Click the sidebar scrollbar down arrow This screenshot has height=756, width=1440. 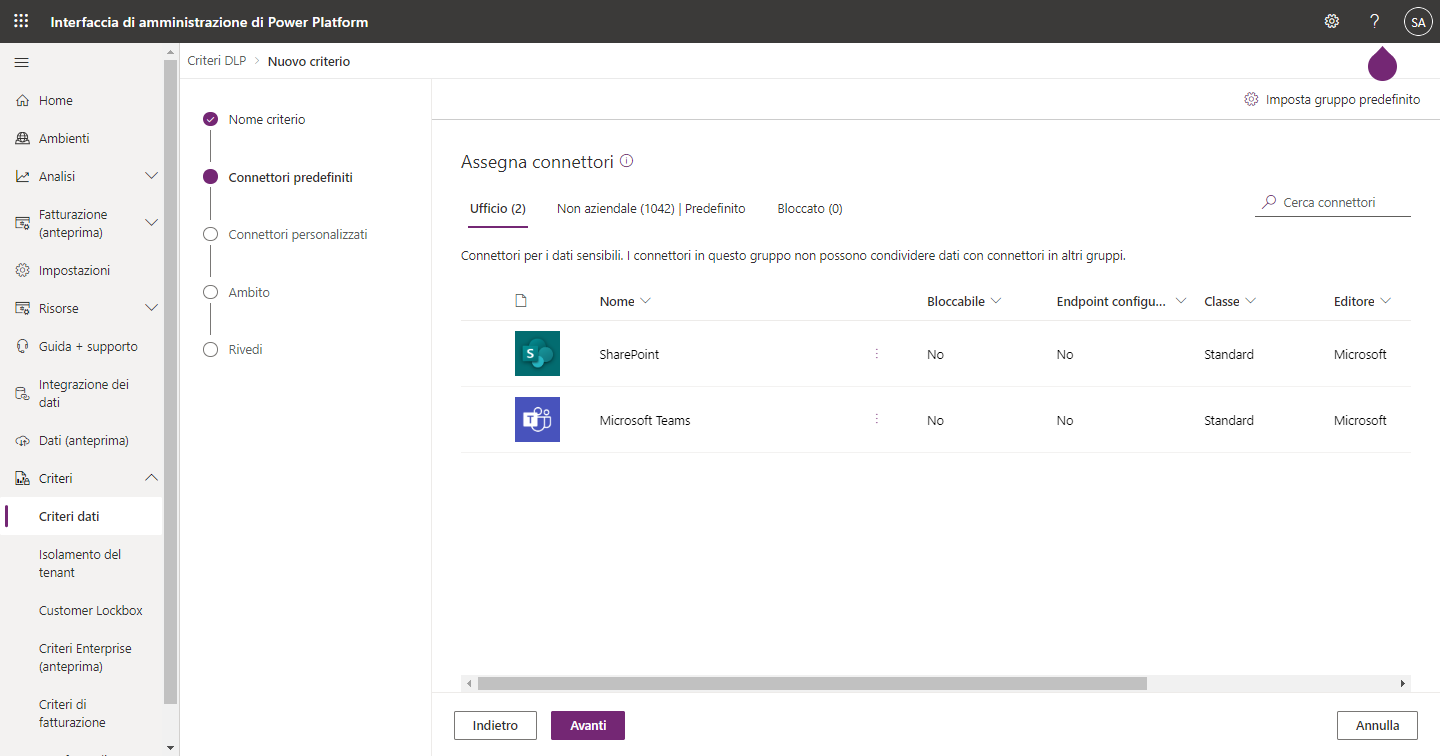(171, 748)
